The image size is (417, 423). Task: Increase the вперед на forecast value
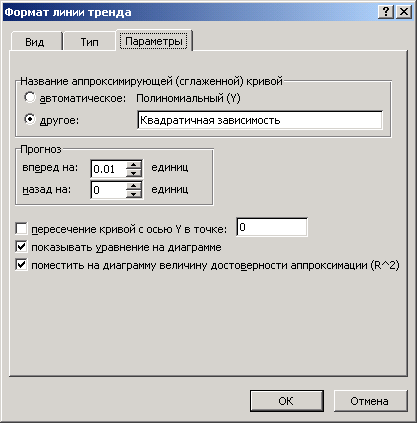click(x=134, y=165)
